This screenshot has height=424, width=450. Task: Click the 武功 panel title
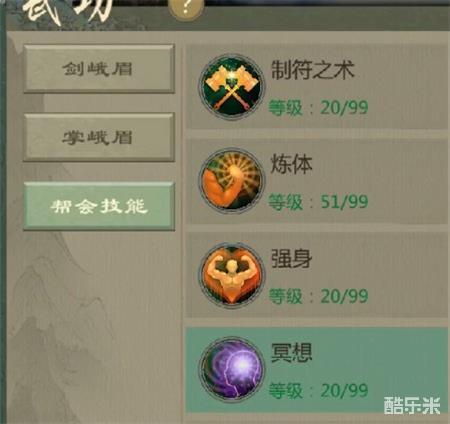67,10
